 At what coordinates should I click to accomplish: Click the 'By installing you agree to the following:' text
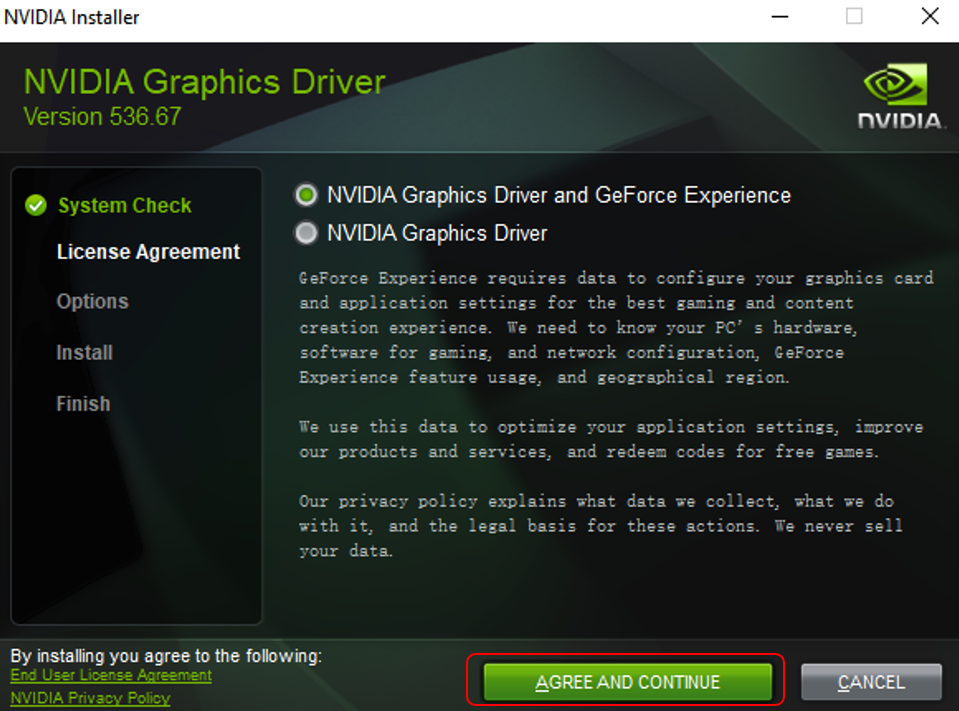pos(166,656)
